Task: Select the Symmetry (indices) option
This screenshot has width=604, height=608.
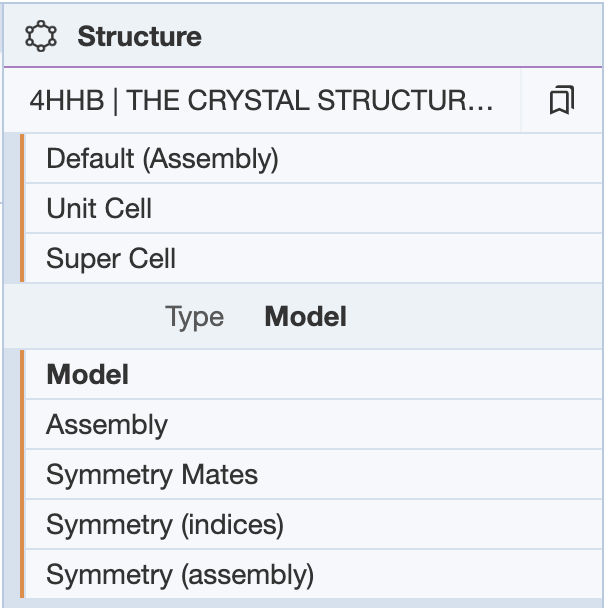Action: (165, 524)
